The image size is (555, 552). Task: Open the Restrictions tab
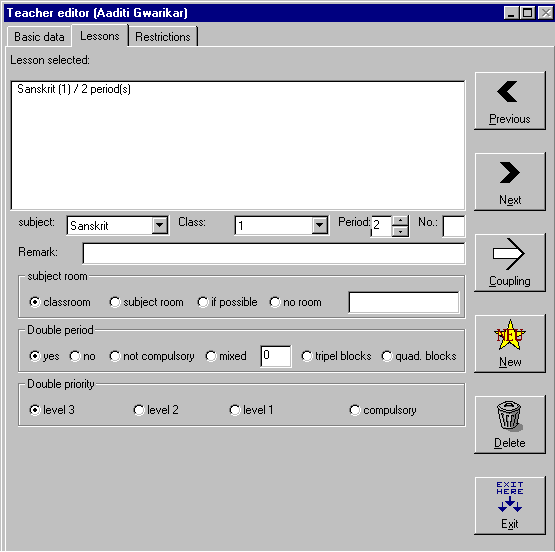(x=162, y=37)
